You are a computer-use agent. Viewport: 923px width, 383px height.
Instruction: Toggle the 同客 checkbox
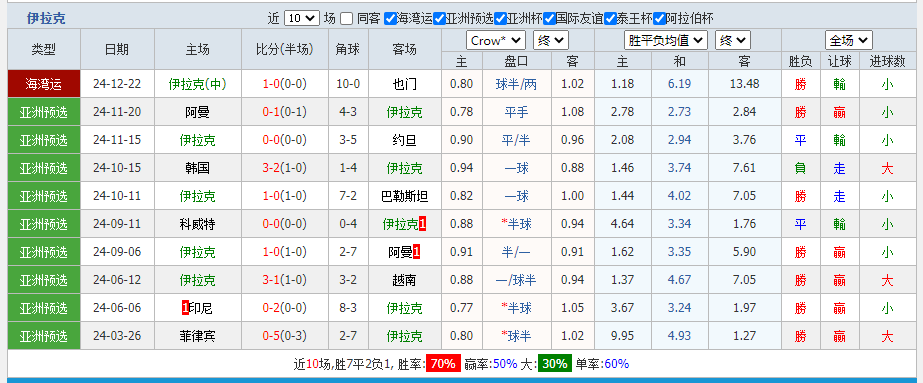[x=346, y=18]
